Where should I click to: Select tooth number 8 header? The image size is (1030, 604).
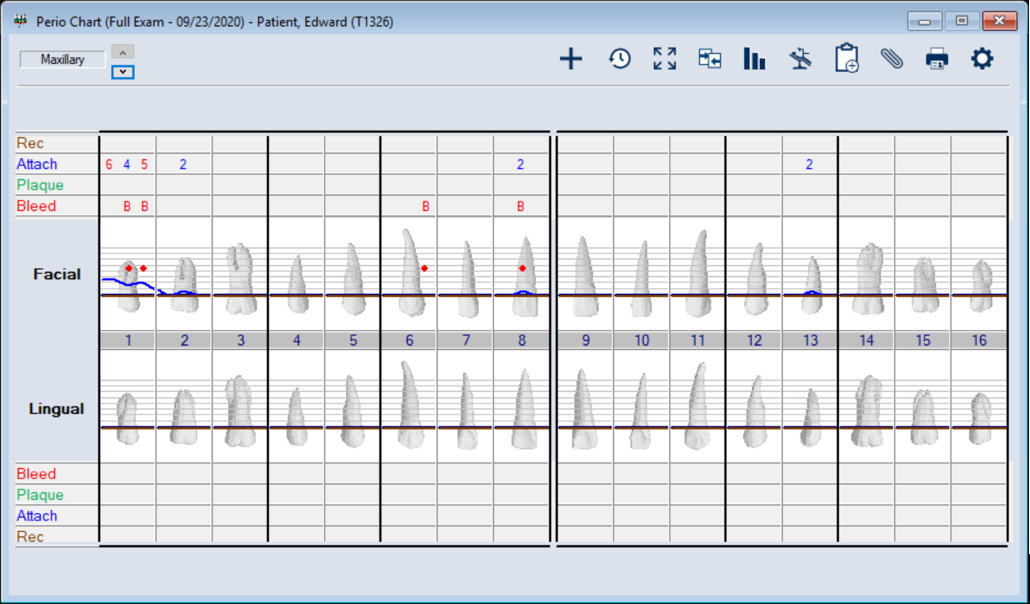[x=521, y=341]
